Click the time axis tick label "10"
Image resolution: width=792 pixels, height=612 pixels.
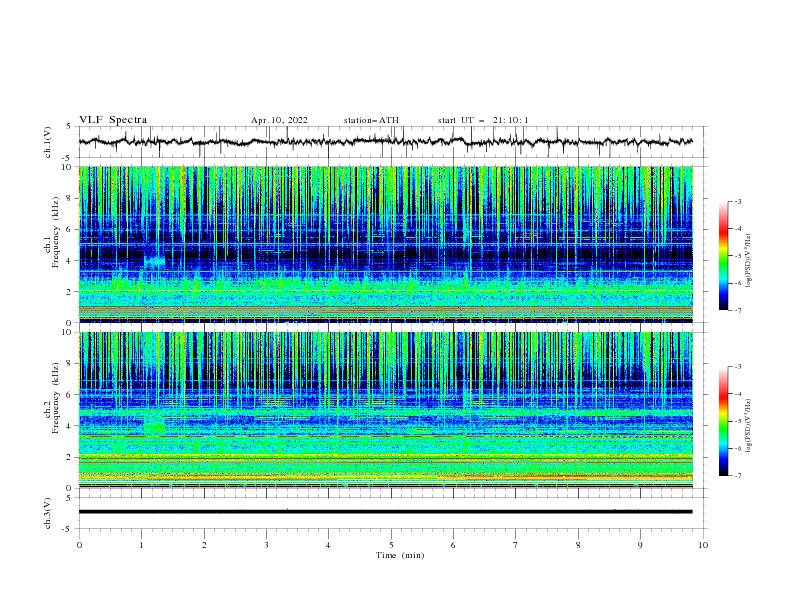pos(703,545)
